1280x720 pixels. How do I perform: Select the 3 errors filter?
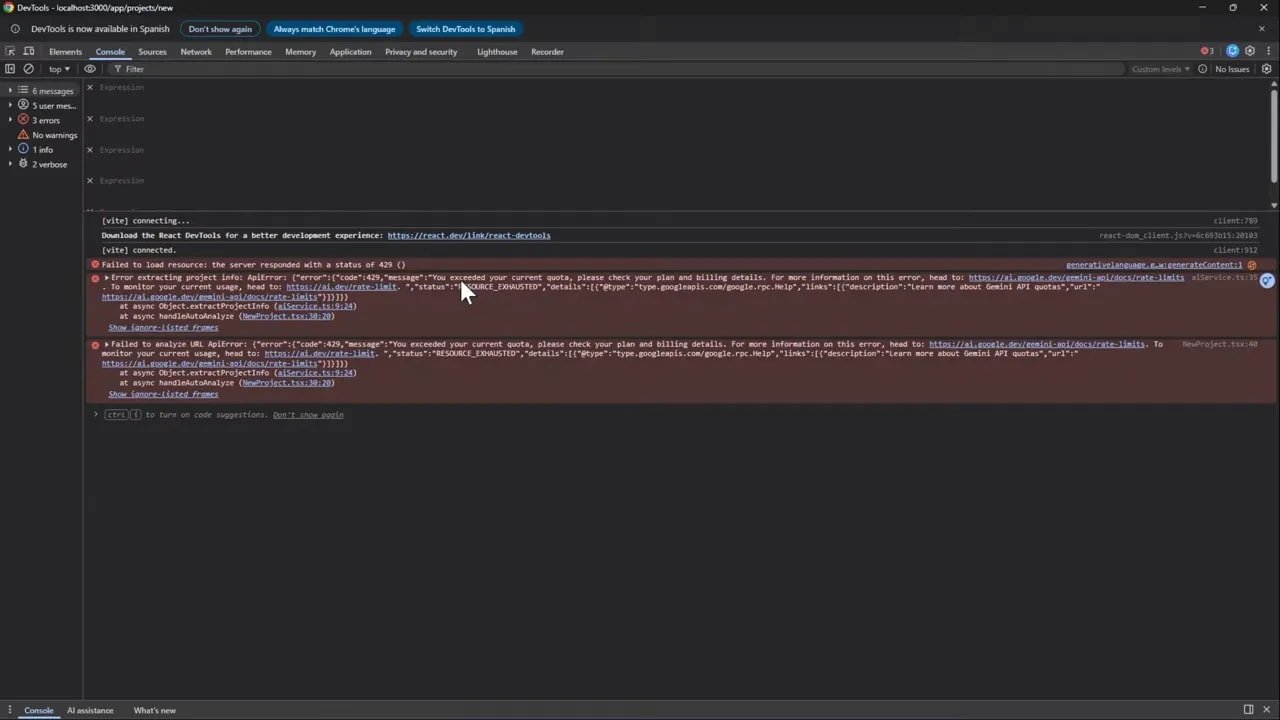(x=46, y=120)
